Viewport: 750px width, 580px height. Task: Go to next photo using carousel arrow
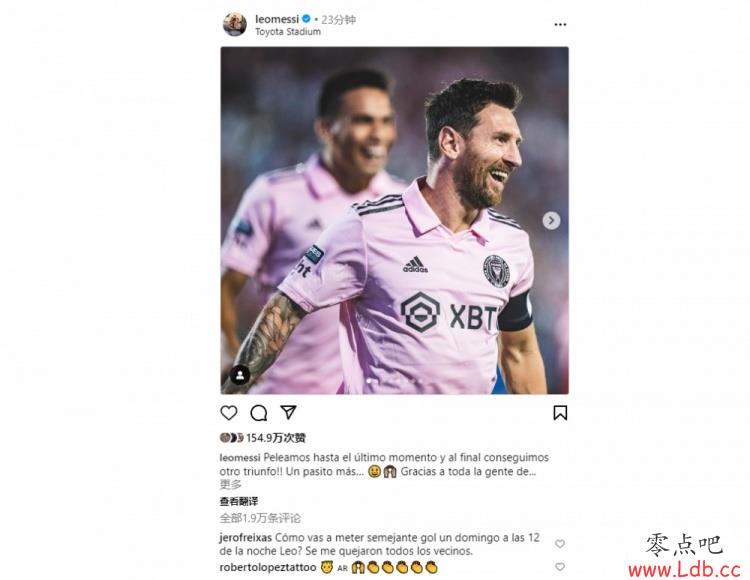(551, 220)
